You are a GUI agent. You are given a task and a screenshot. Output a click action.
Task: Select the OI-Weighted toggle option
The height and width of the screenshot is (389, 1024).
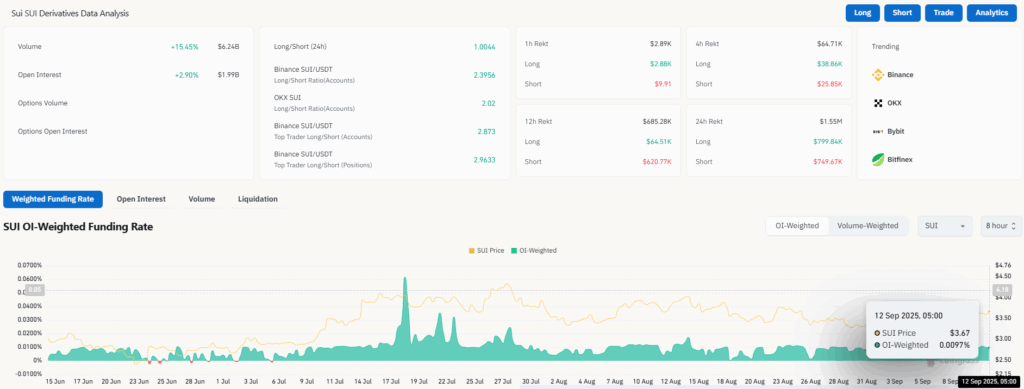click(797, 226)
